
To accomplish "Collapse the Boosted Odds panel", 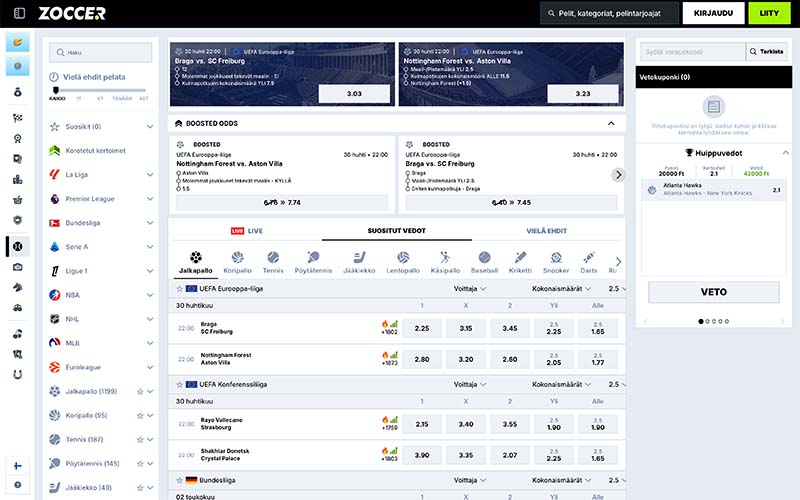I will 611,123.
